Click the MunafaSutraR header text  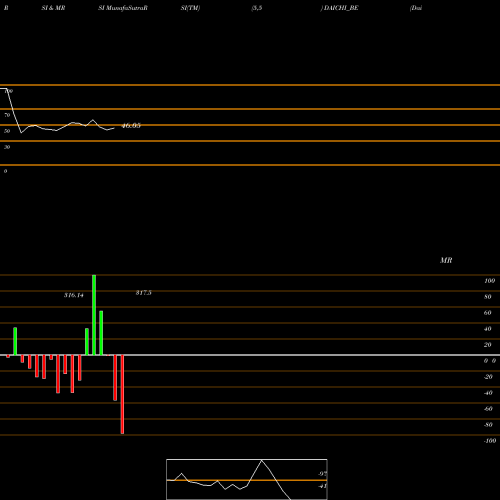pos(127,8)
